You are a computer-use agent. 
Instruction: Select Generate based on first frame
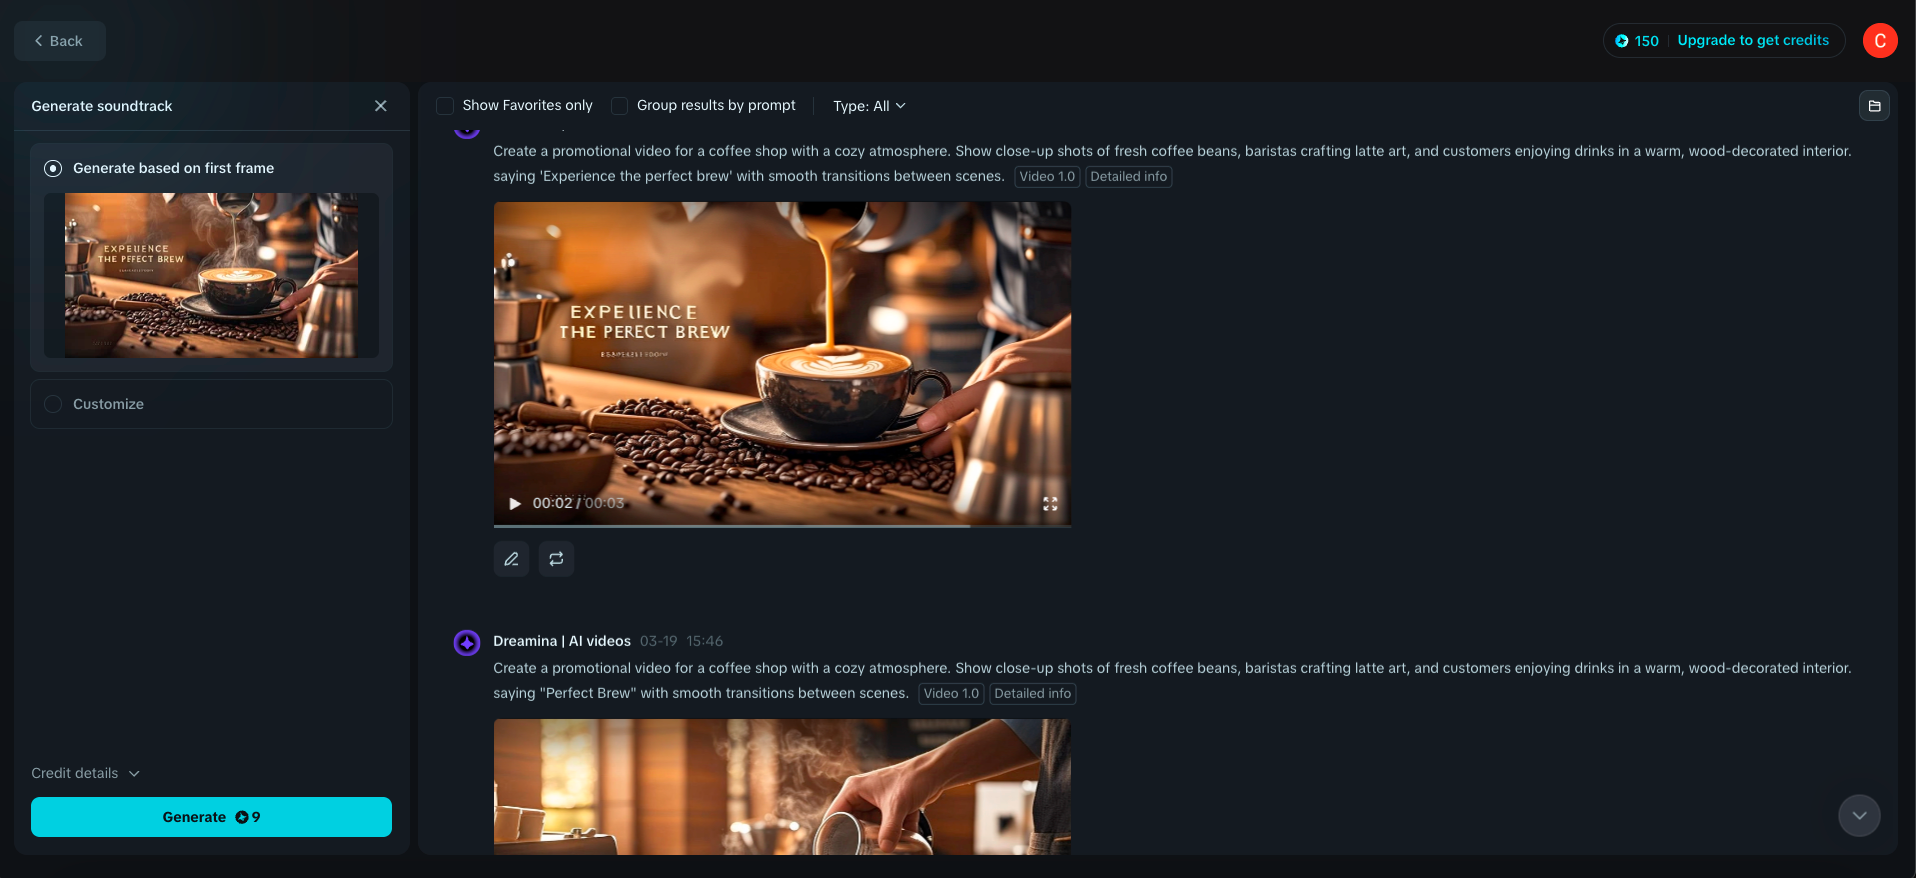53,169
